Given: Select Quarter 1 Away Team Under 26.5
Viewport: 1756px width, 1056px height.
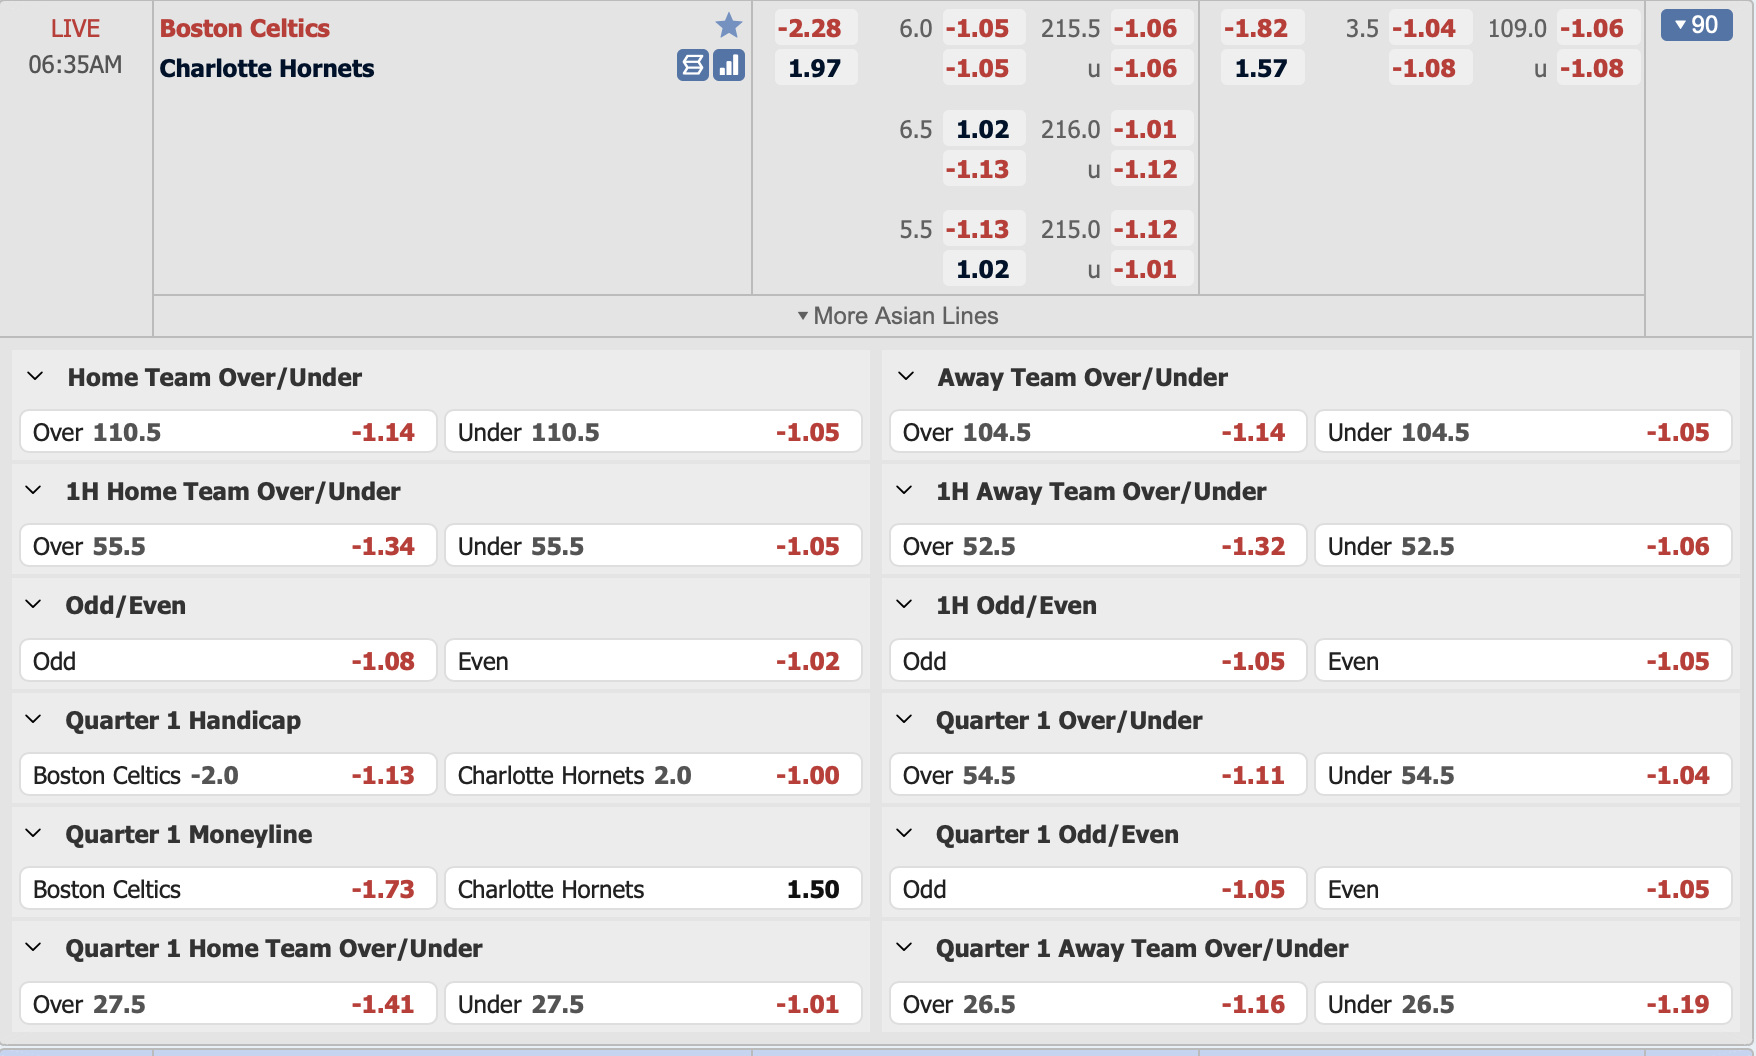Looking at the screenshot, I should [1523, 1004].
